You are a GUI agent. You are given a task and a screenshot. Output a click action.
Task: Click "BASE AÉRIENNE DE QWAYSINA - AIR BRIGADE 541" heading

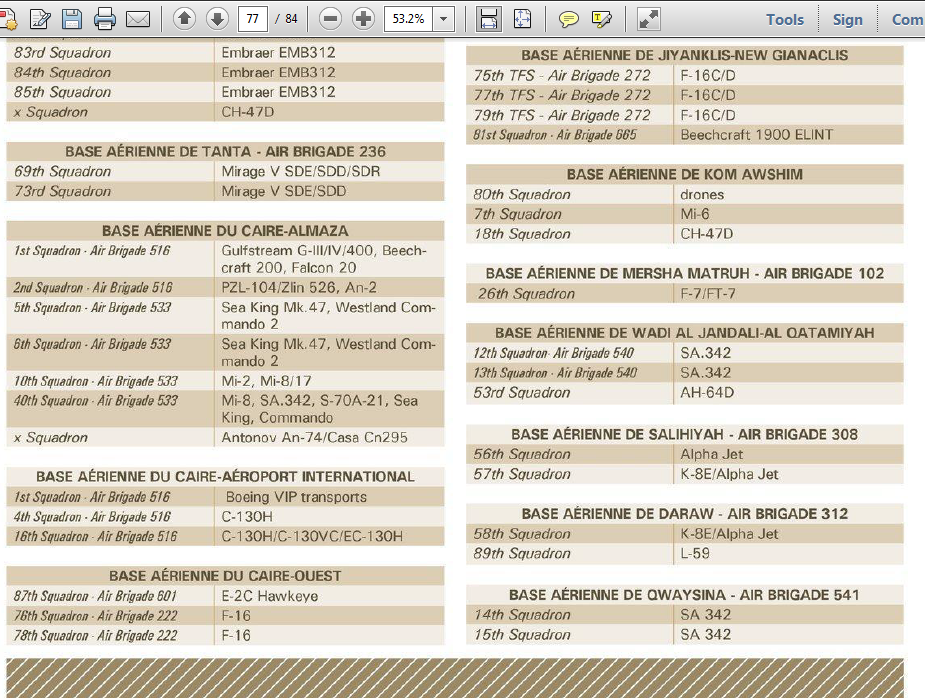684,595
